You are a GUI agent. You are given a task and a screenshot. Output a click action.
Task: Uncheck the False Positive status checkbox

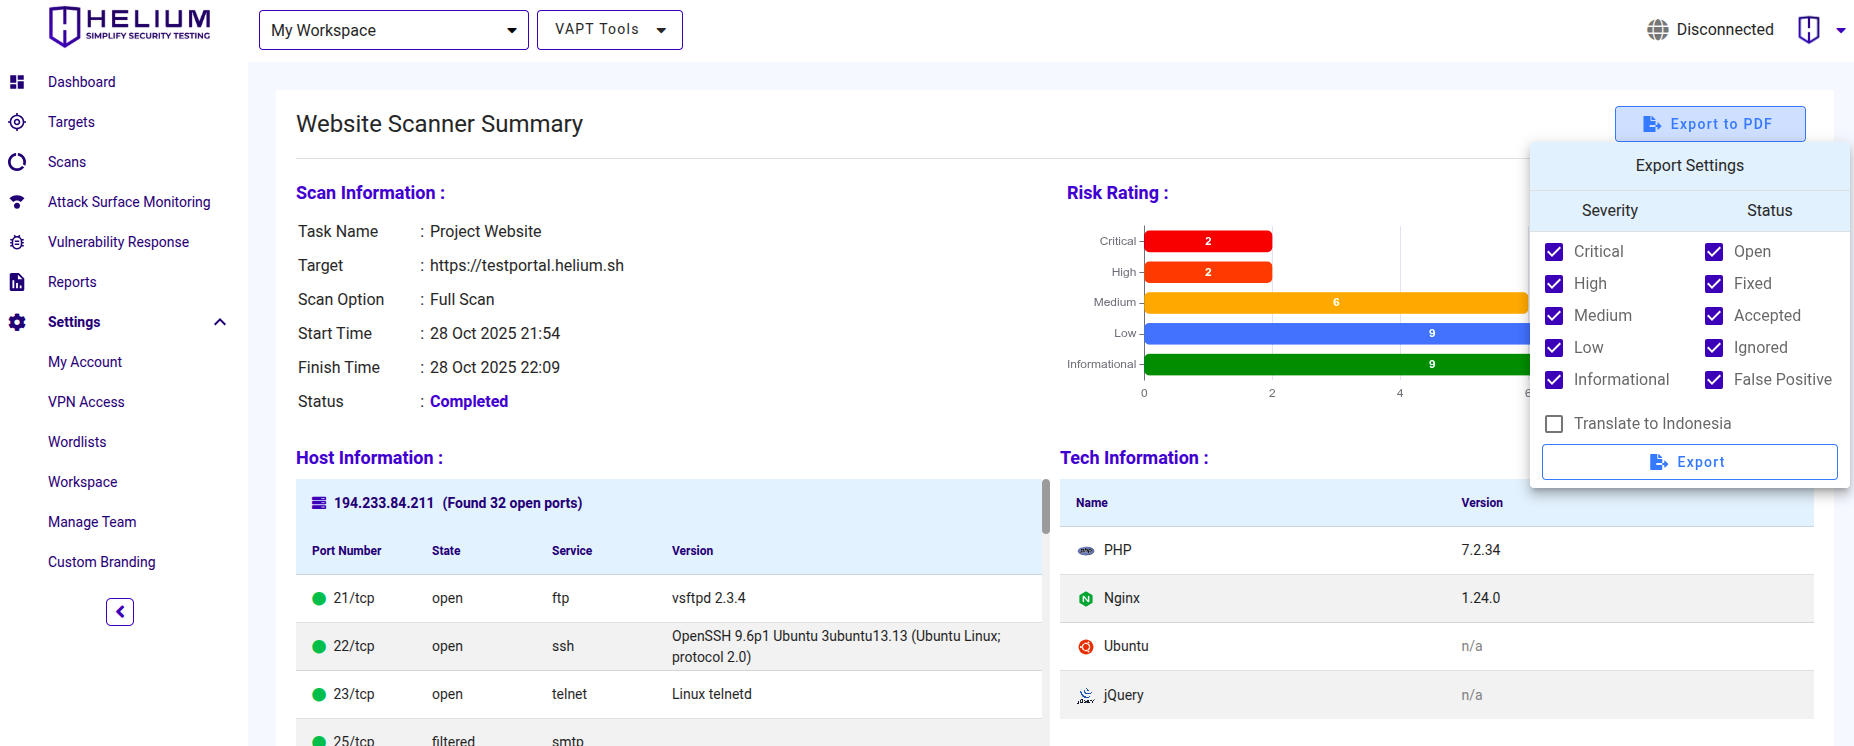[1714, 380]
